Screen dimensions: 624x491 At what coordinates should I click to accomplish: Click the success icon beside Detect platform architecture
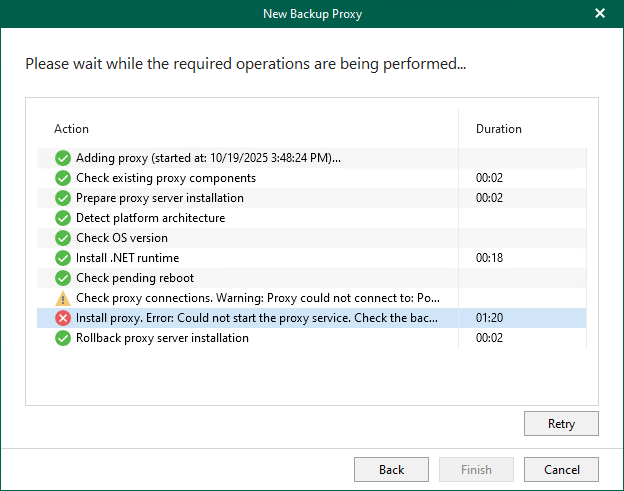tap(63, 218)
